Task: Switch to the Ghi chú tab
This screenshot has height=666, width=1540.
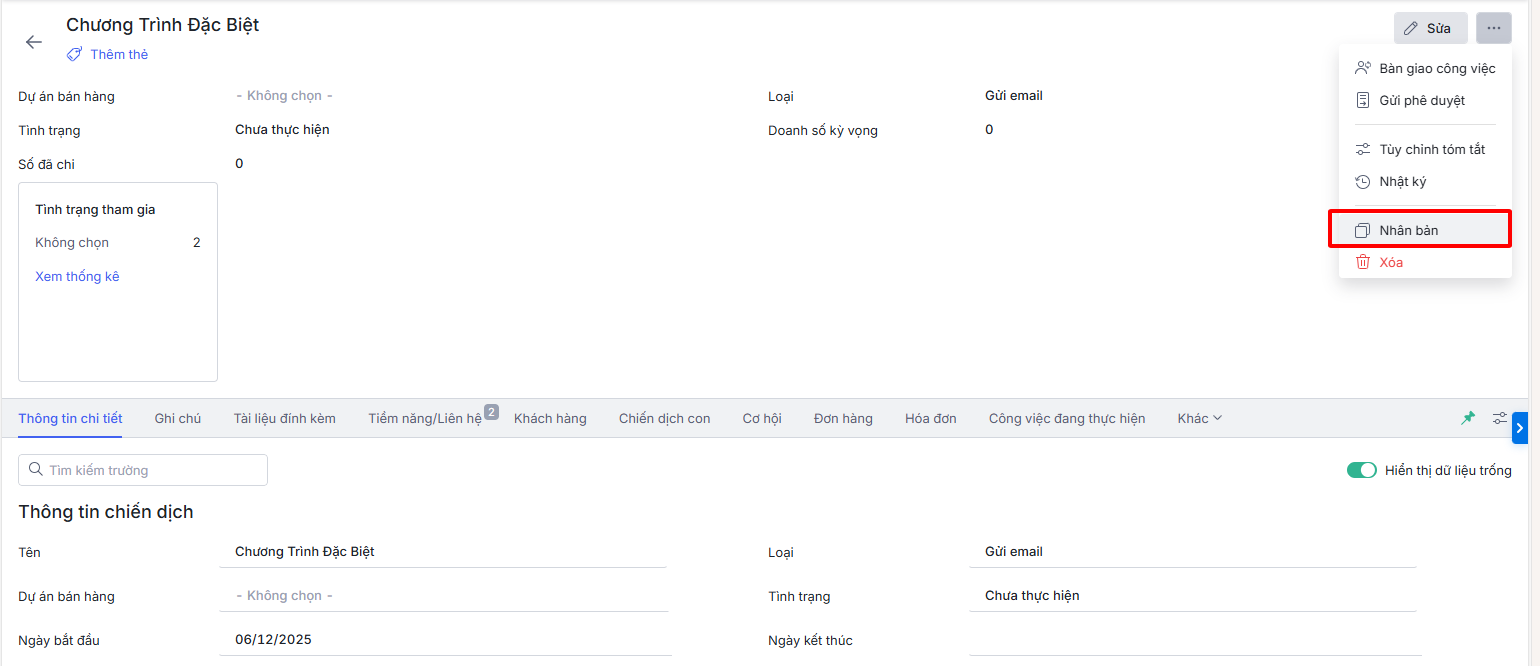Action: coord(178,418)
